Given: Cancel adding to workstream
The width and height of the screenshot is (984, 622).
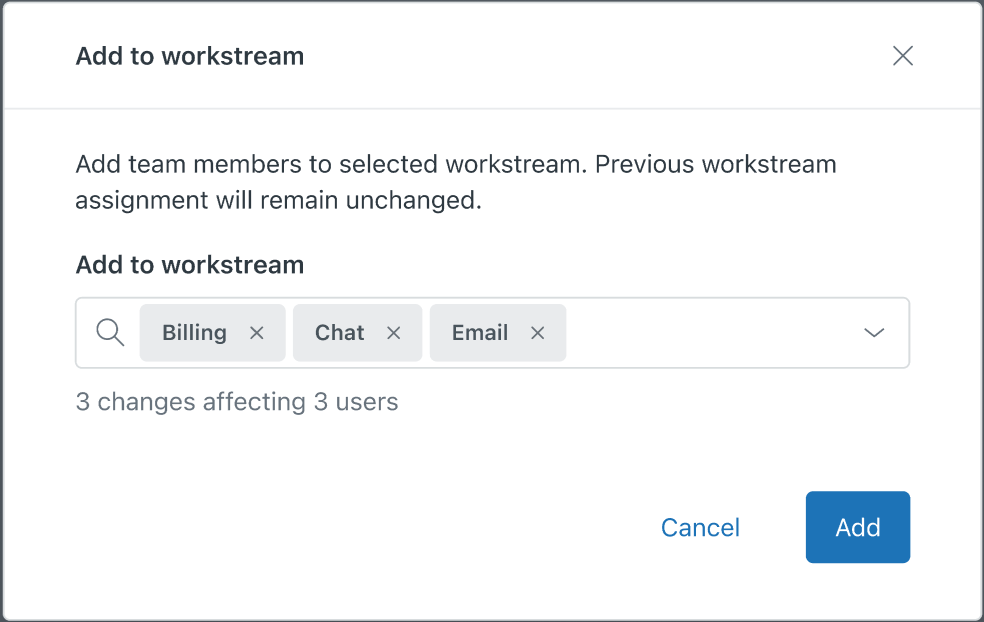Looking at the screenshot, I should (700, 527).
